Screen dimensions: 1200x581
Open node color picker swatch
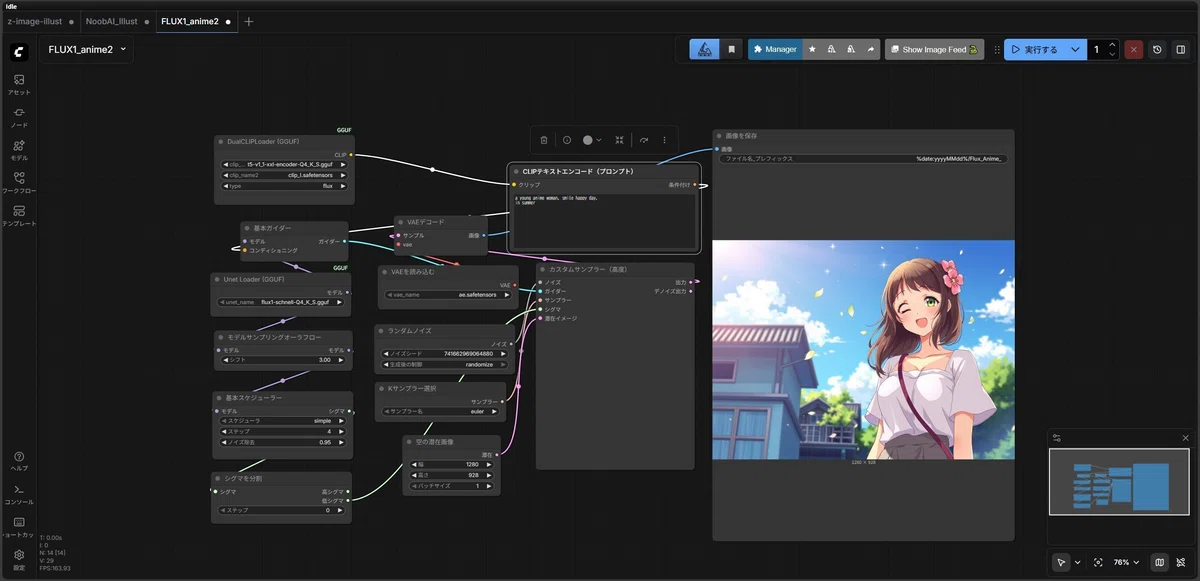[592, 140]
